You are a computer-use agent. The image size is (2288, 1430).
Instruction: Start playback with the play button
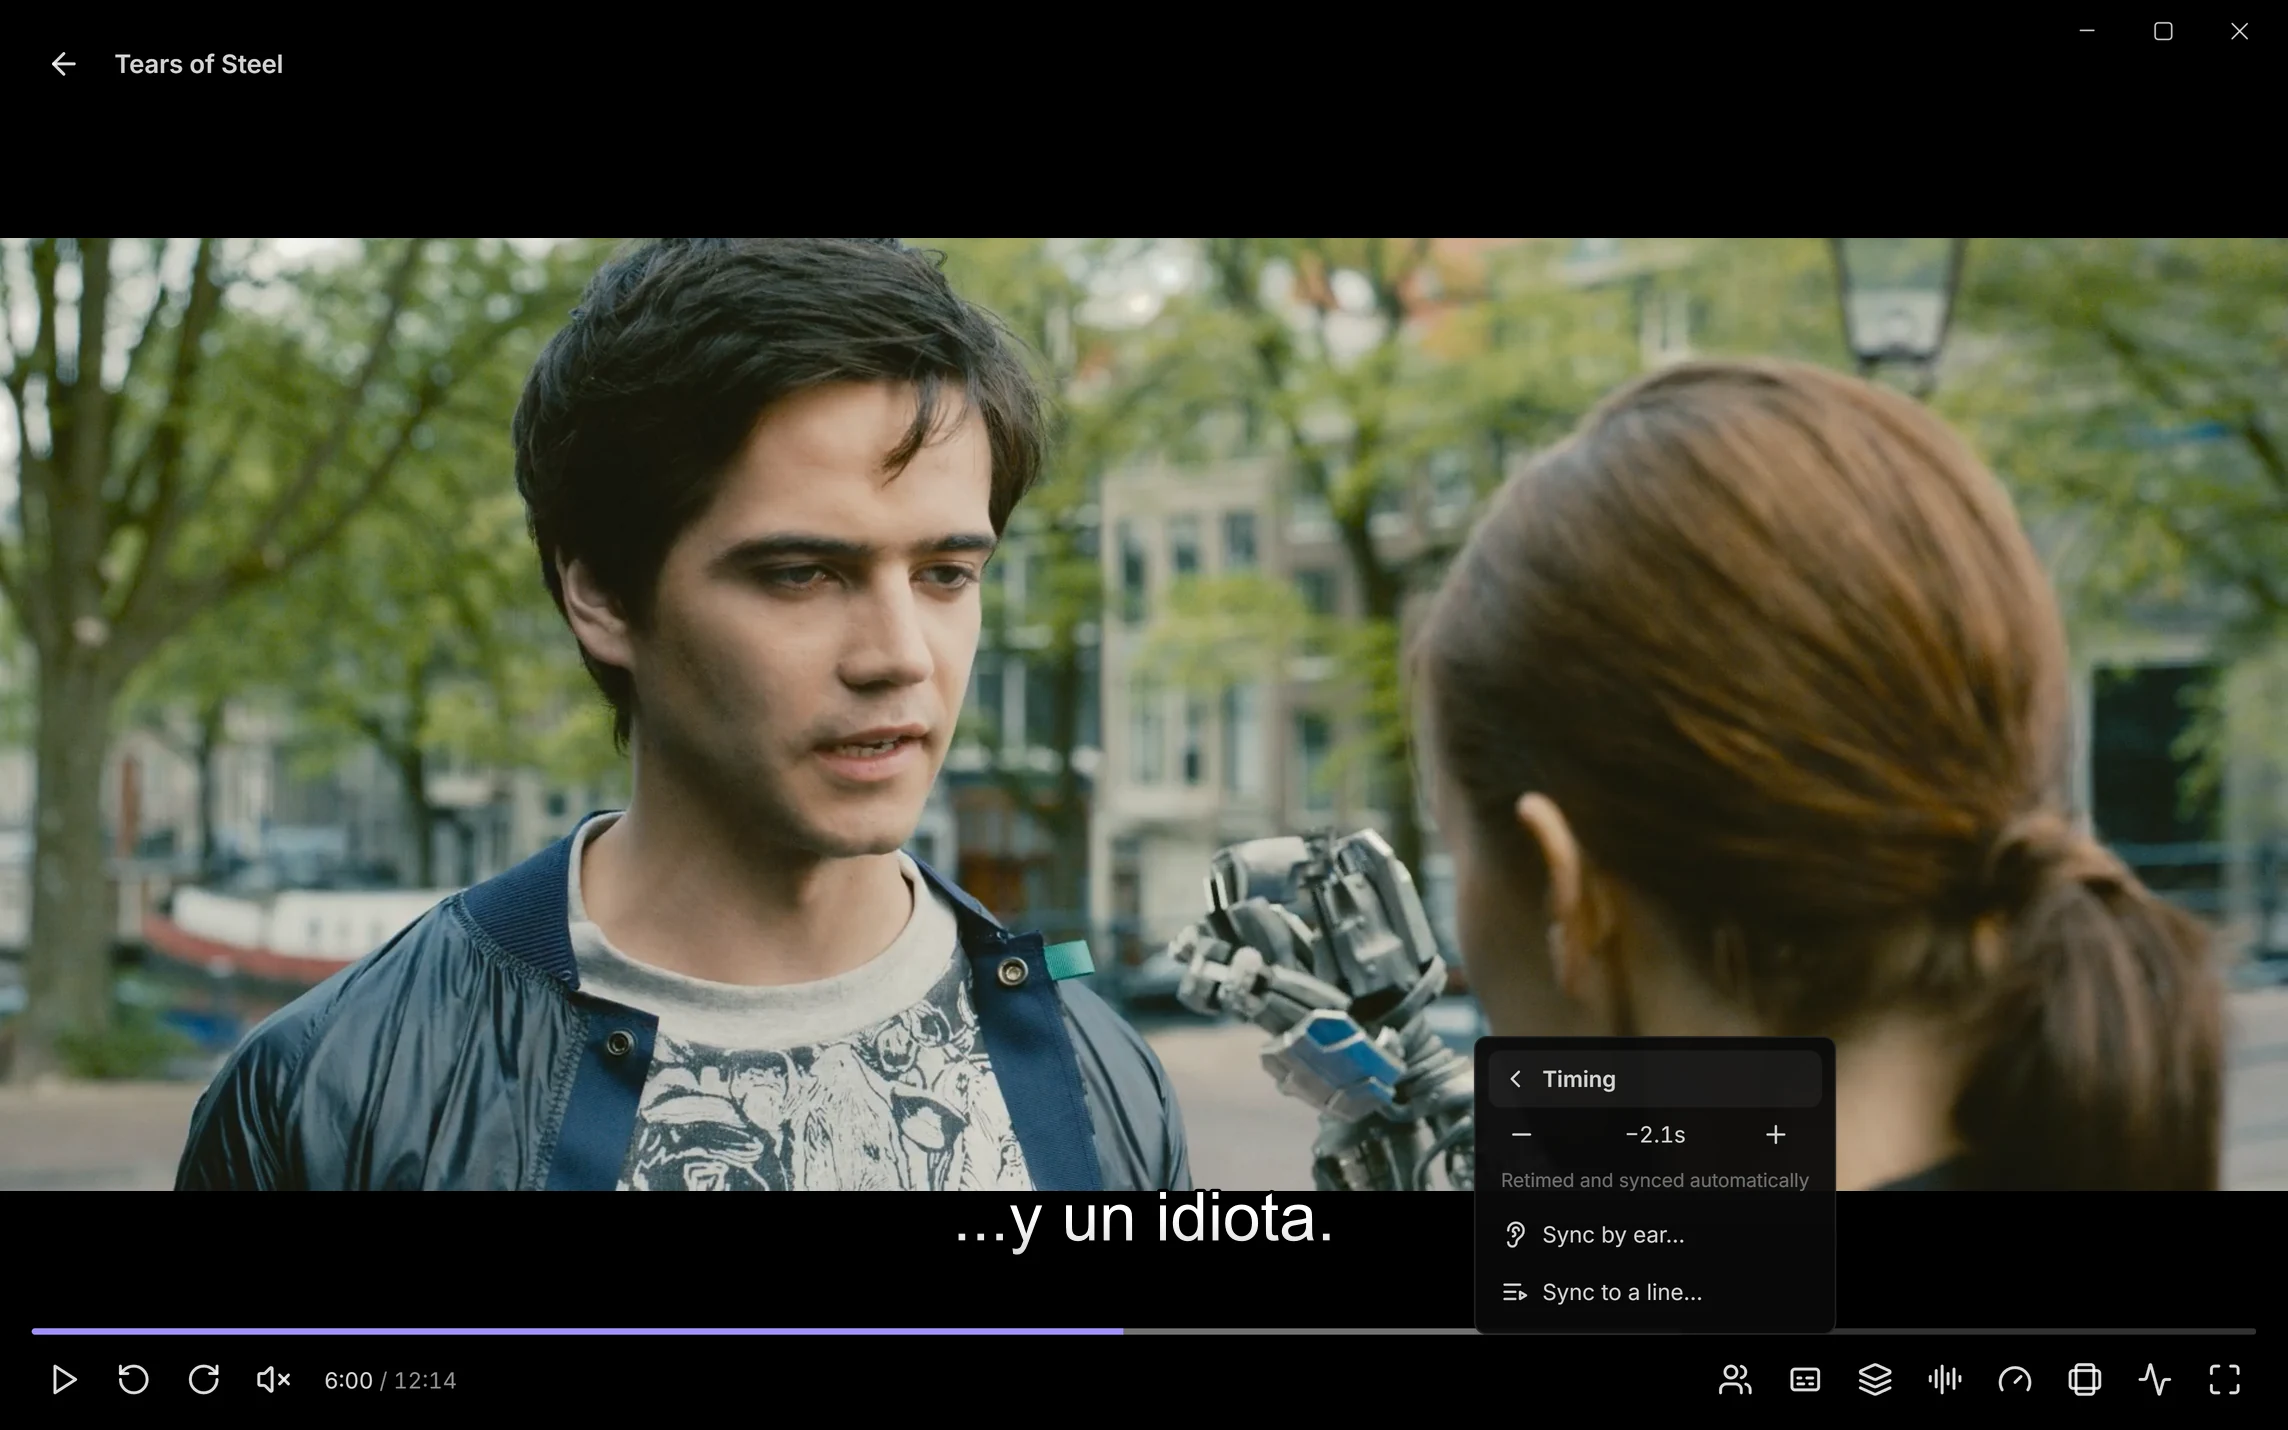(x=64, y=1380)
